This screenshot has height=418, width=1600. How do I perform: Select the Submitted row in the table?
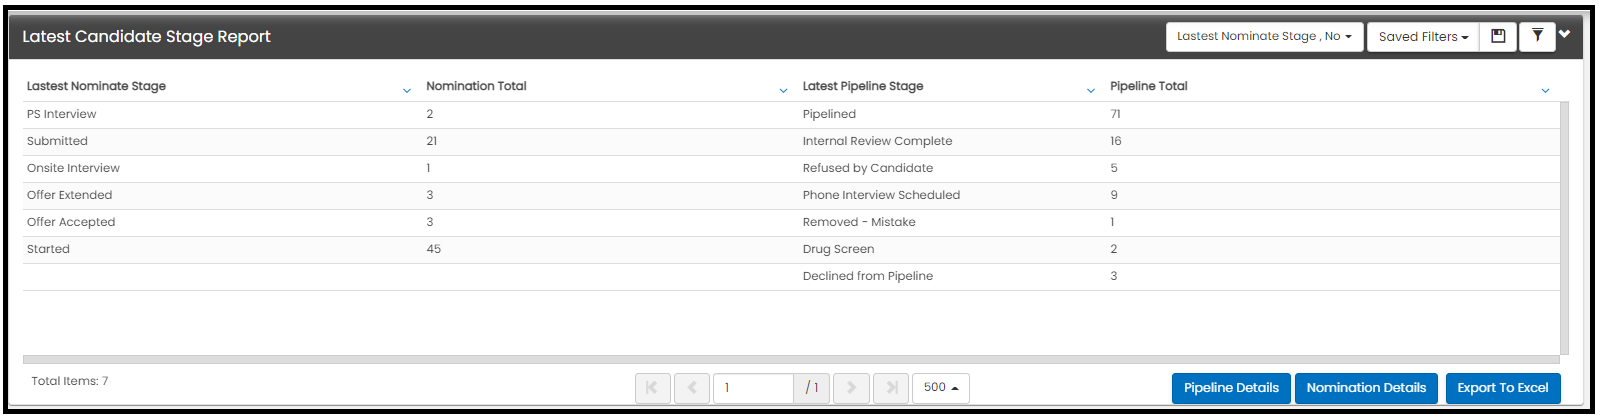791,141
